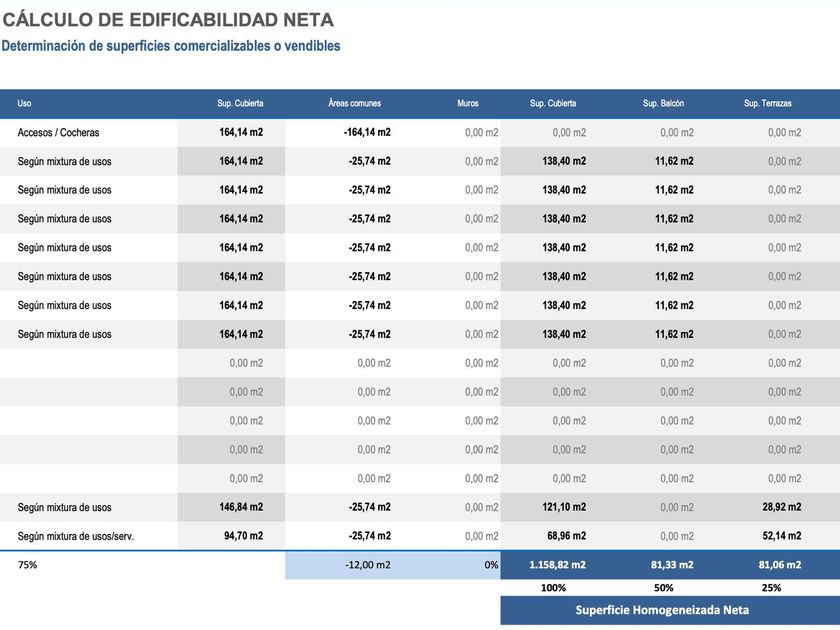Click the 50% balcón weighting value
This screenshot has width=840, height=630.
663,588
